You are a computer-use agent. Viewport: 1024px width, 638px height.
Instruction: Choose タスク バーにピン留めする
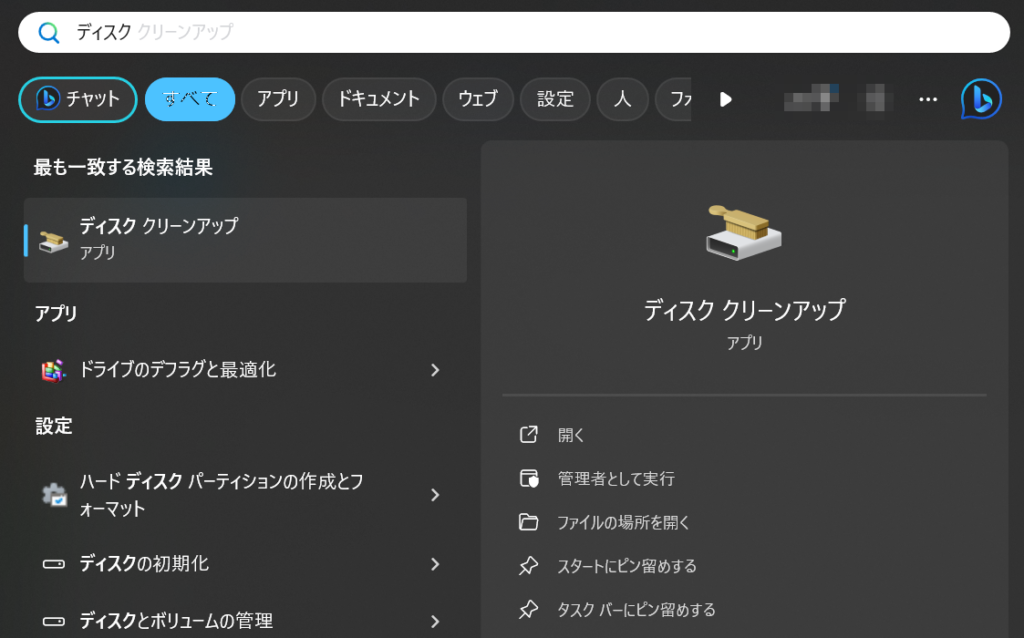[636, 610]
